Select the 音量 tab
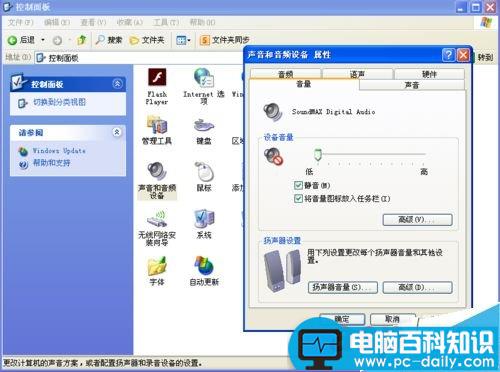This screenshot has height=372, width=500. click(x=304, y=84)
